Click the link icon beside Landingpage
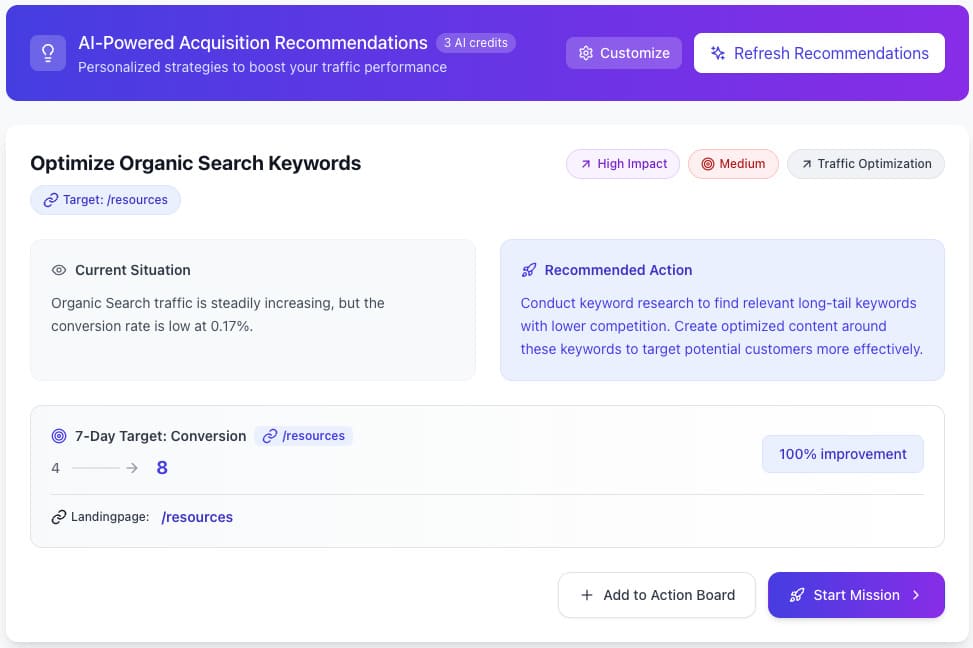The height and width of the screenshot is (648, 973). (x=59, y=517)
